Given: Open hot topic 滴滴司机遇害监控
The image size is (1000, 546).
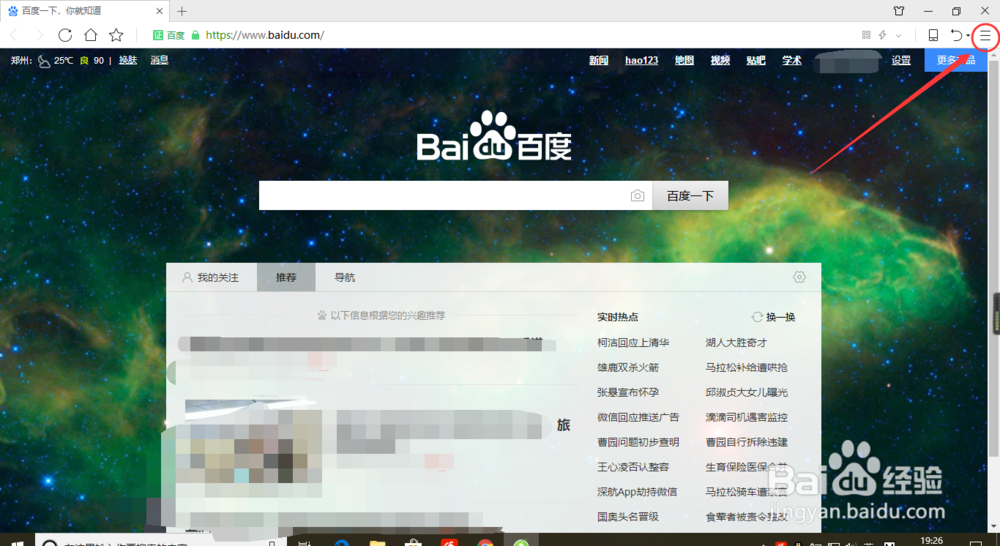Looking at the screenshot, I should [746, 417].
